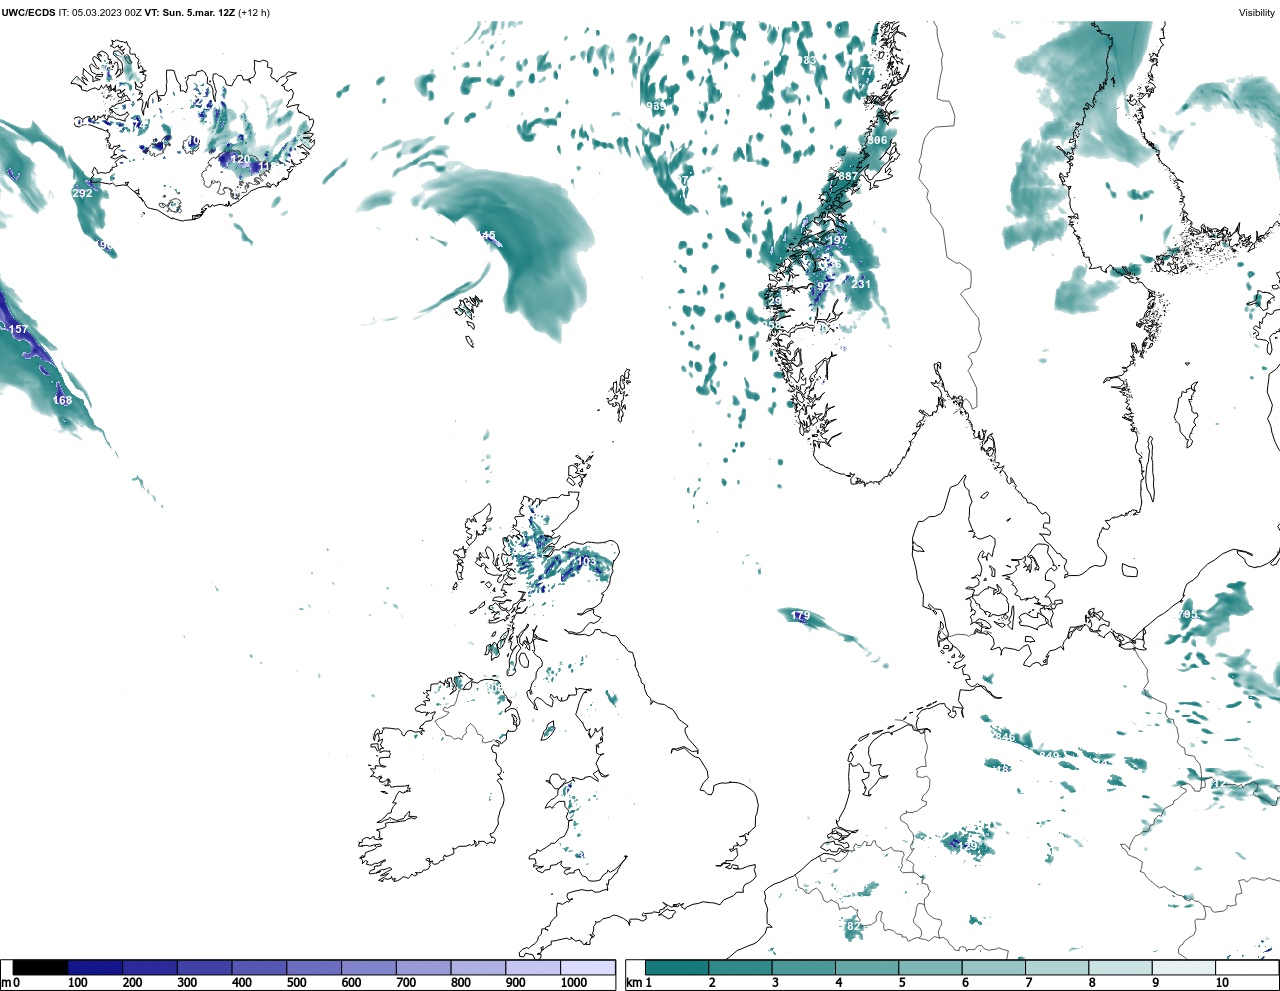Click the palest swatch after 1000 m
The height and width of the screenshot is (991, 1280).
click(x=587, y=968)
